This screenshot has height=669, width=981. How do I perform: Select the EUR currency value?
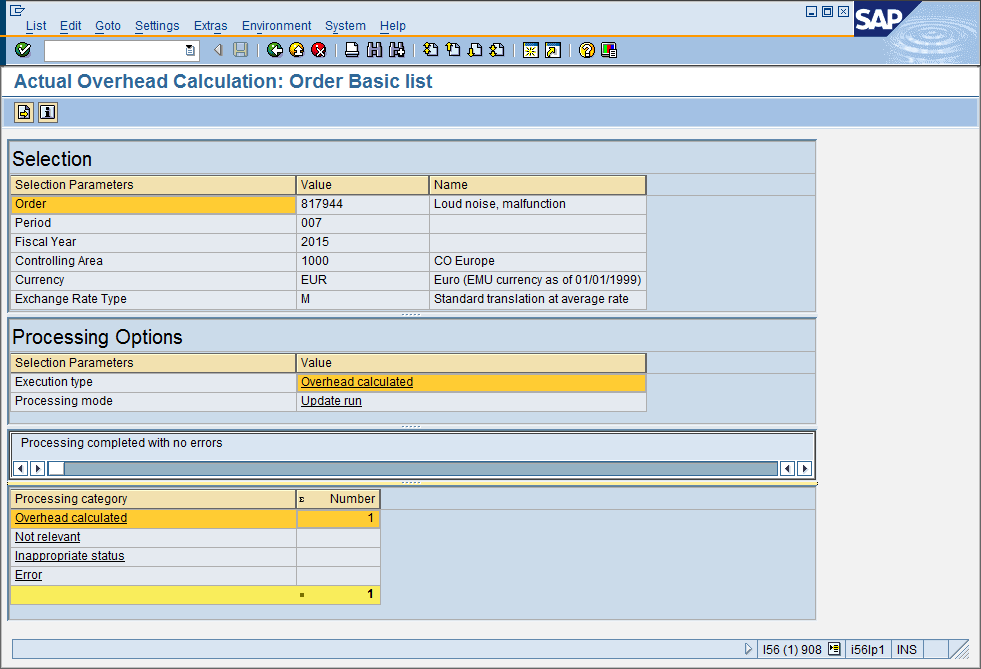pyautogui.click(x=362, y=280)
